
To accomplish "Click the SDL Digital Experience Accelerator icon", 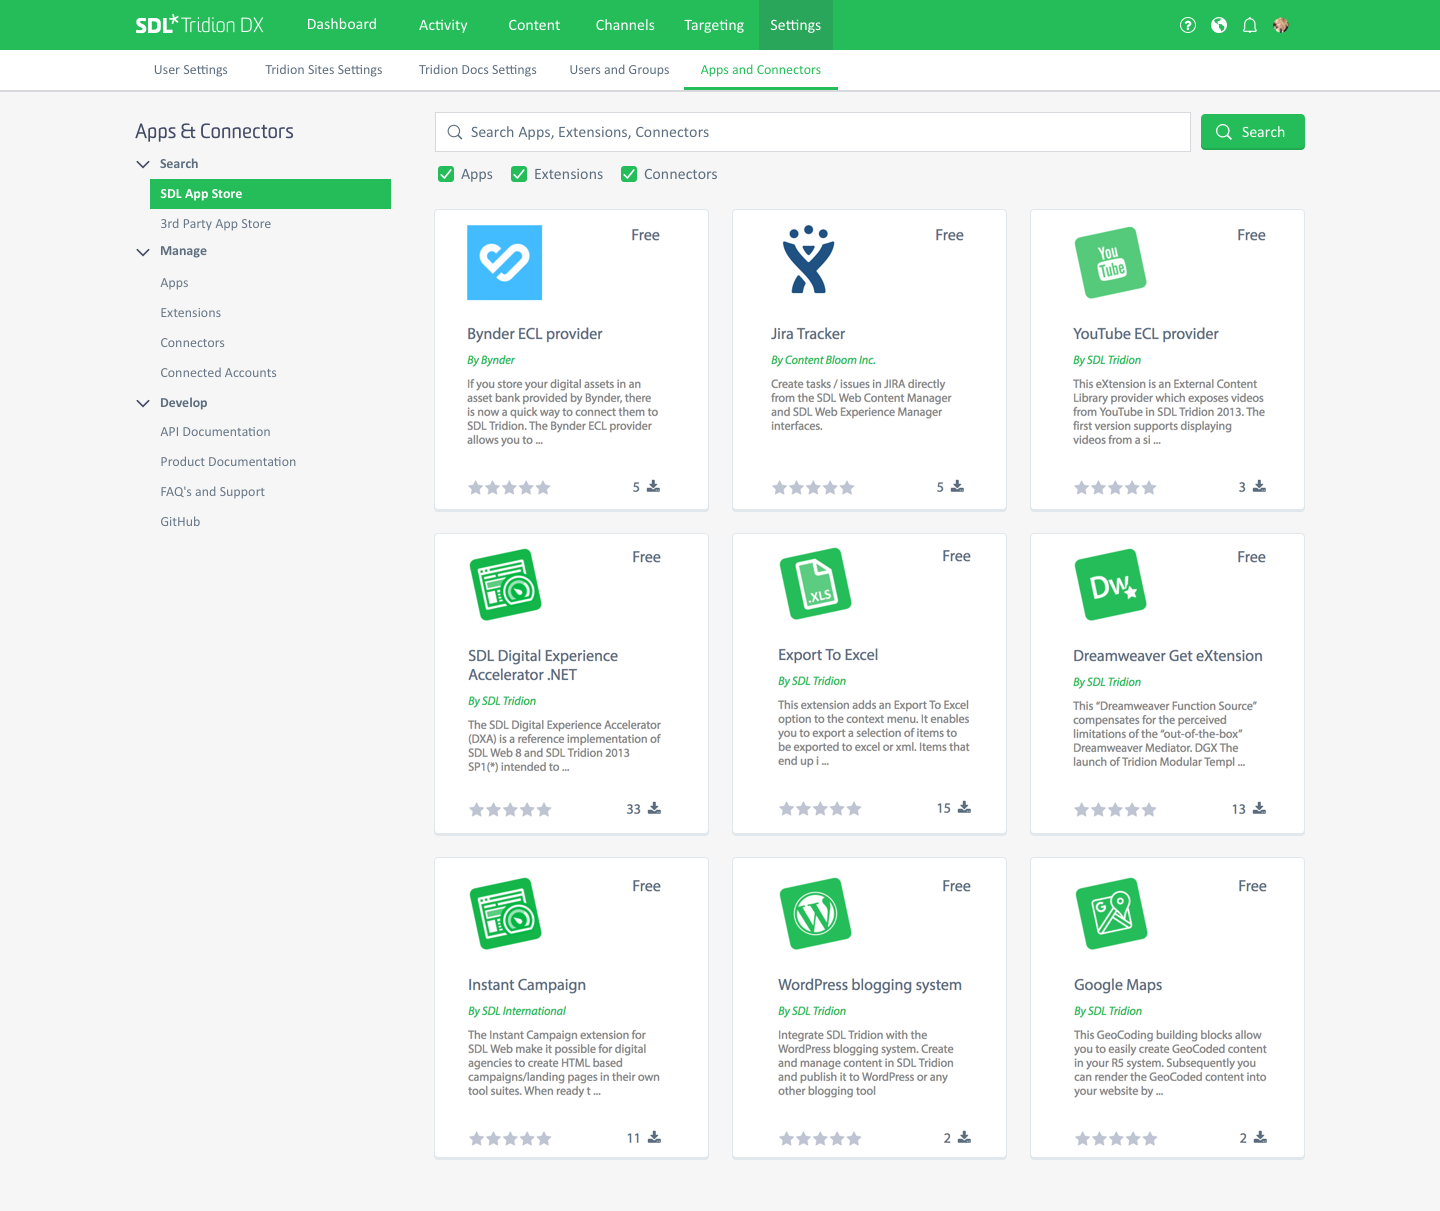I will point(506,584).
